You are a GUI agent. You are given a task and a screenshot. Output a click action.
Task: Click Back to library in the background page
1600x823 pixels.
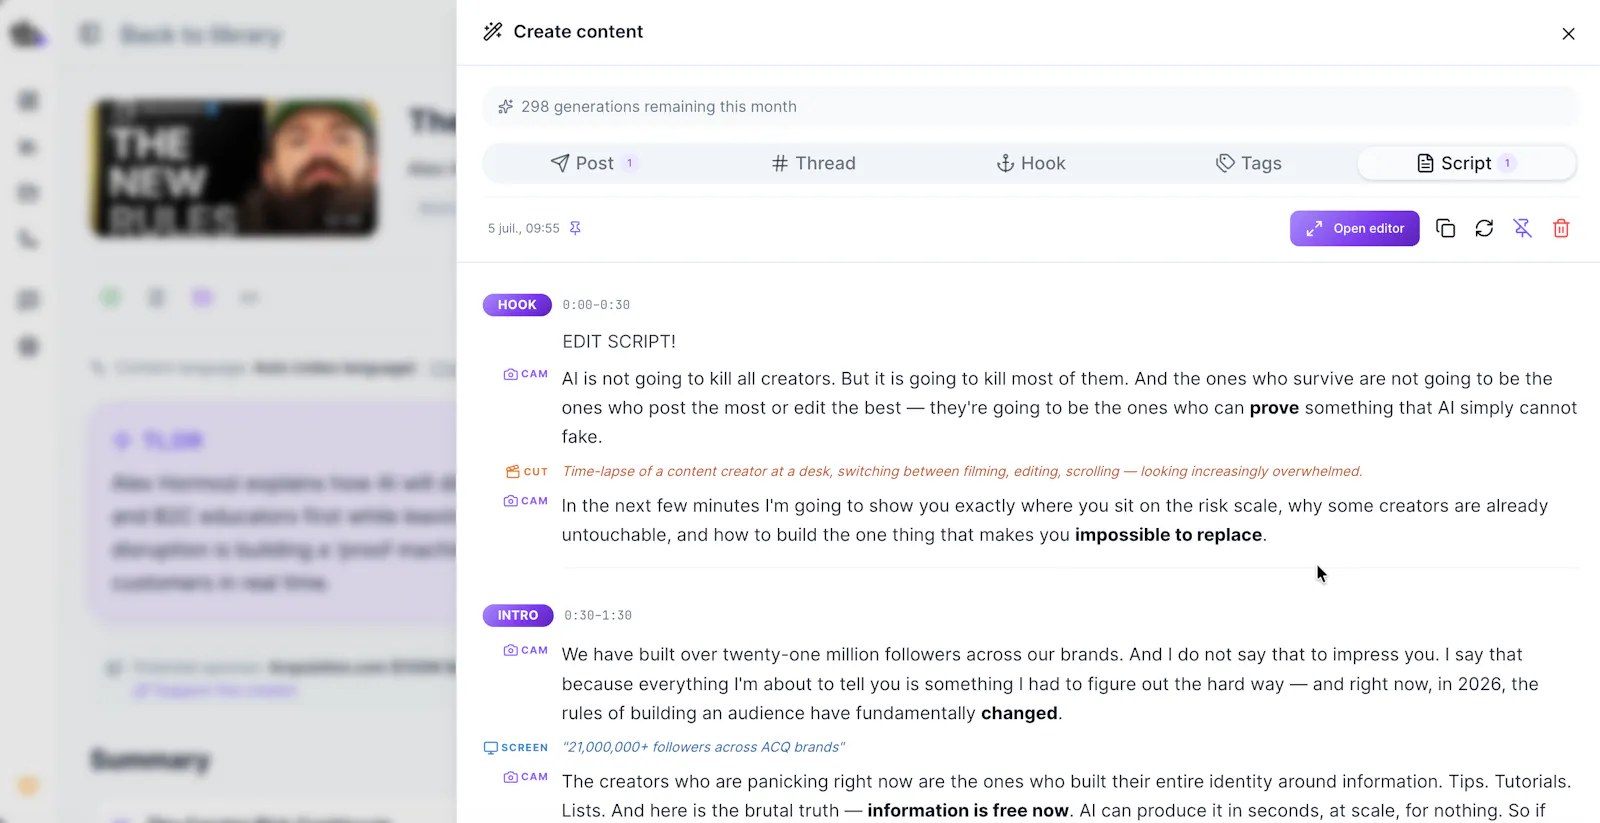pyautogui.click(x=201, y=36)
